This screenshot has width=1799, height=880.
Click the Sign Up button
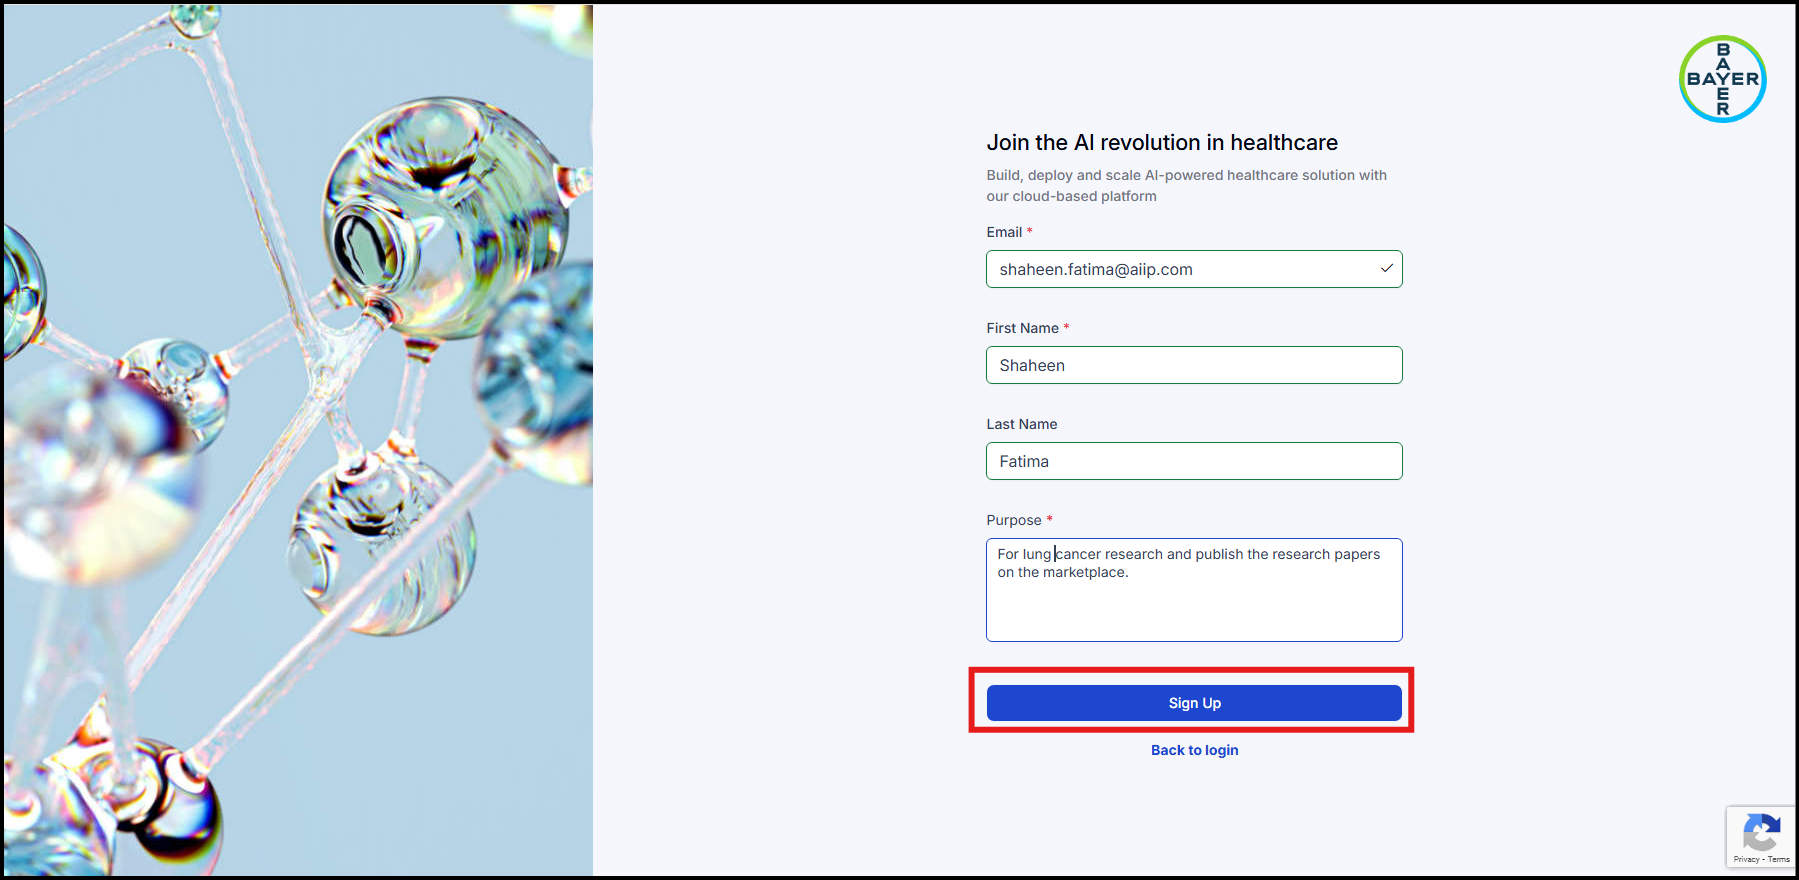(1194, 703)
